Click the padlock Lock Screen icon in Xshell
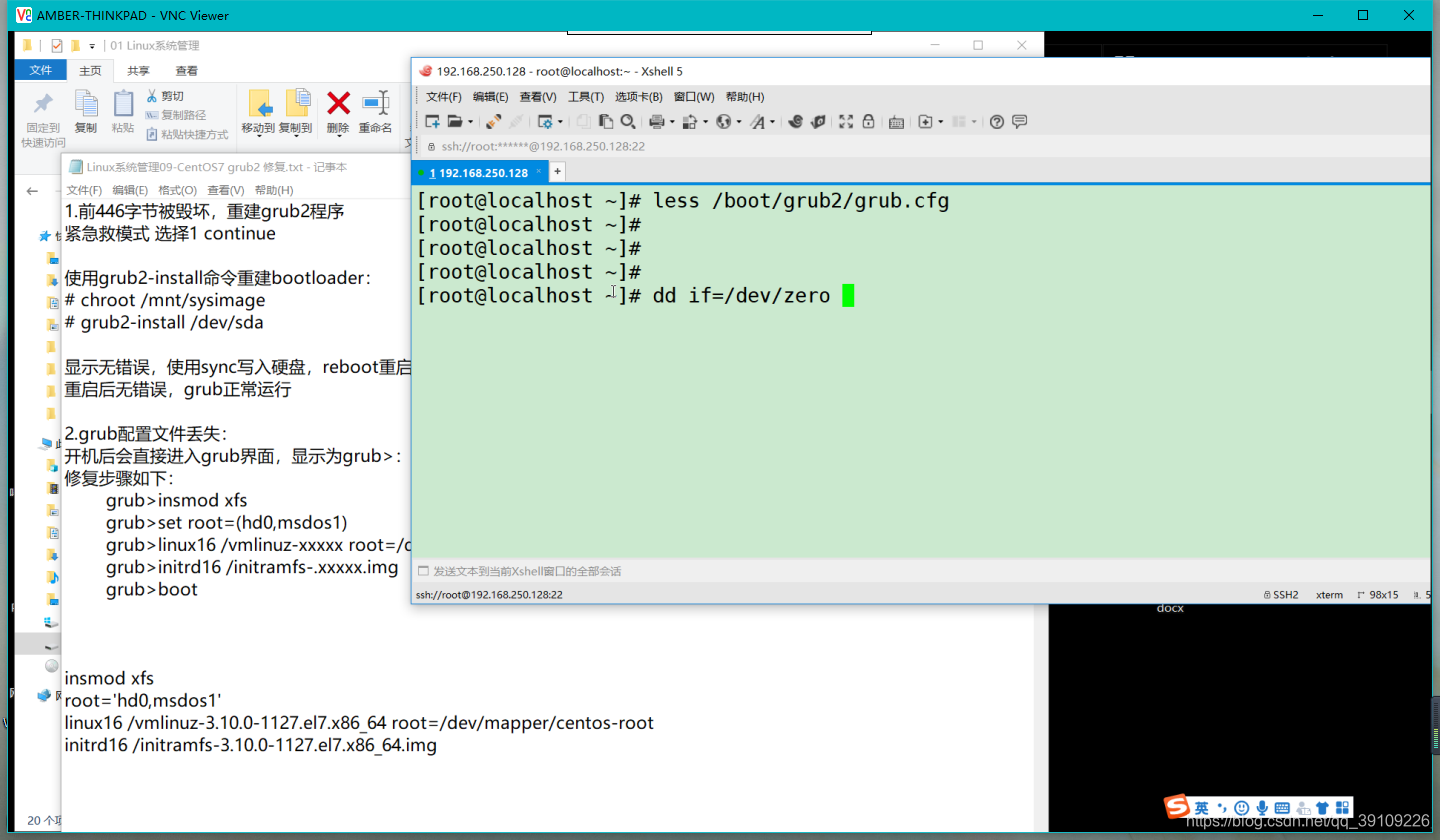The height and width of the screenshot is (840, 1440). point(868,122)
